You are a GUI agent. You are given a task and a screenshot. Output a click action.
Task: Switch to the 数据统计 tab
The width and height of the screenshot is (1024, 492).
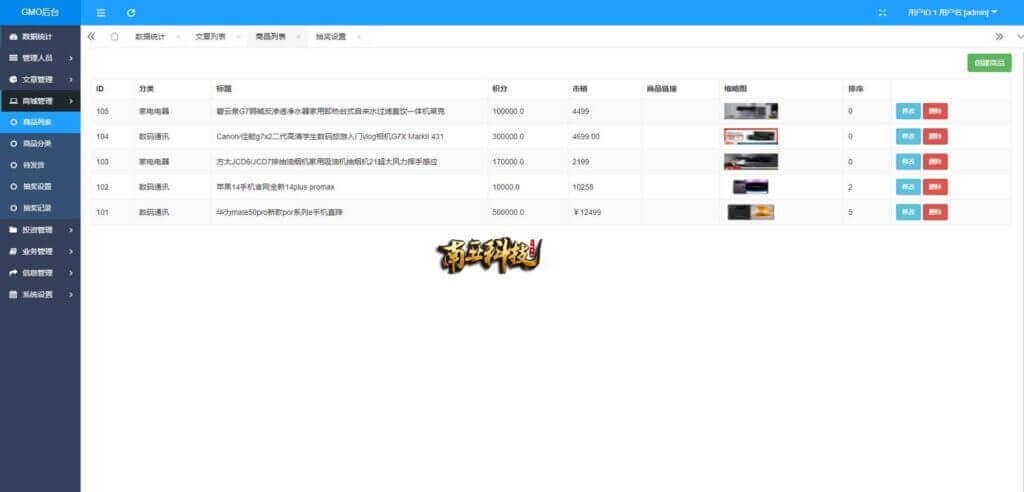[x=150, y=36]
